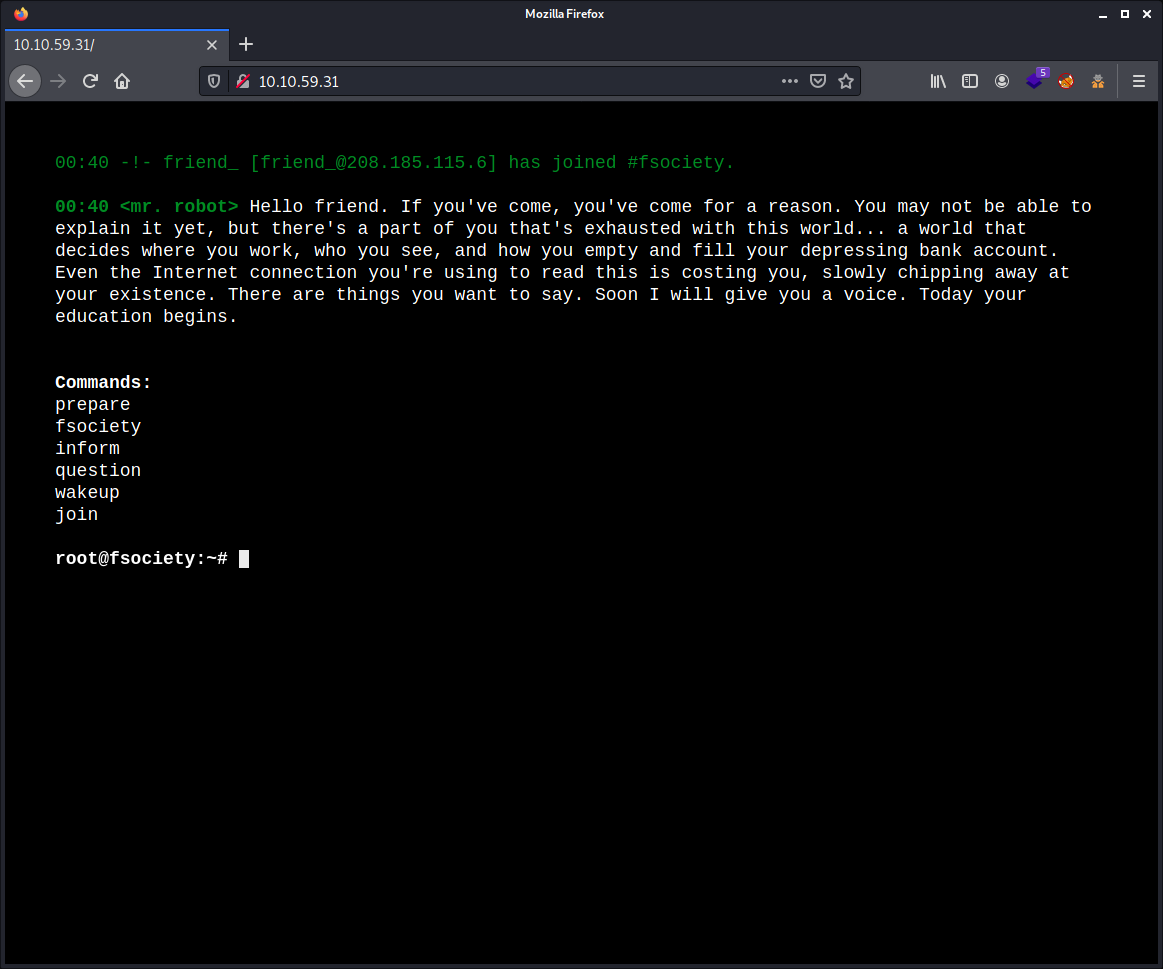Click the 'wakeup' command
This screenshot has height=969, width=1163.
point(88,493)
